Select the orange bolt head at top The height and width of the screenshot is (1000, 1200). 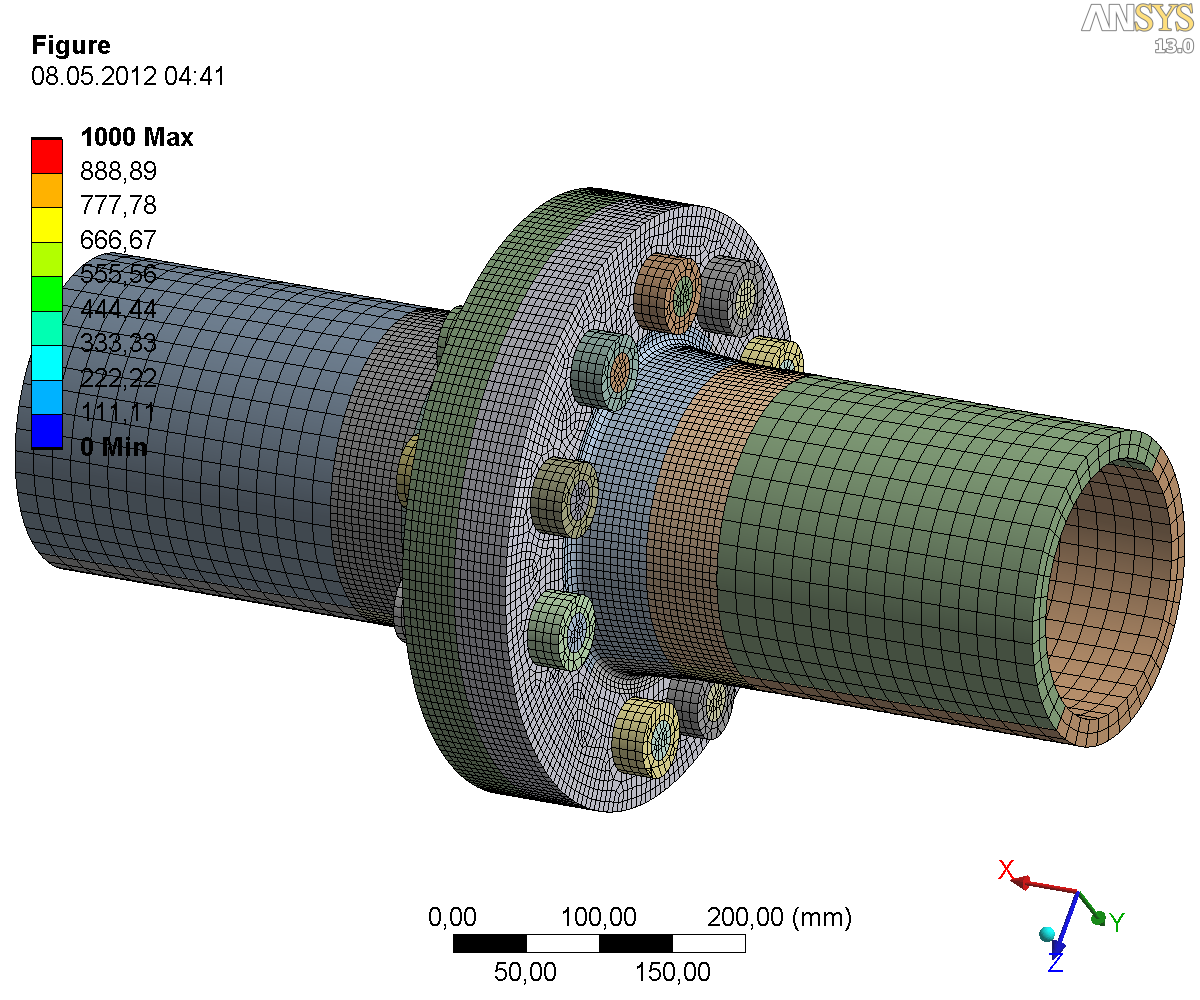[665, 293]
